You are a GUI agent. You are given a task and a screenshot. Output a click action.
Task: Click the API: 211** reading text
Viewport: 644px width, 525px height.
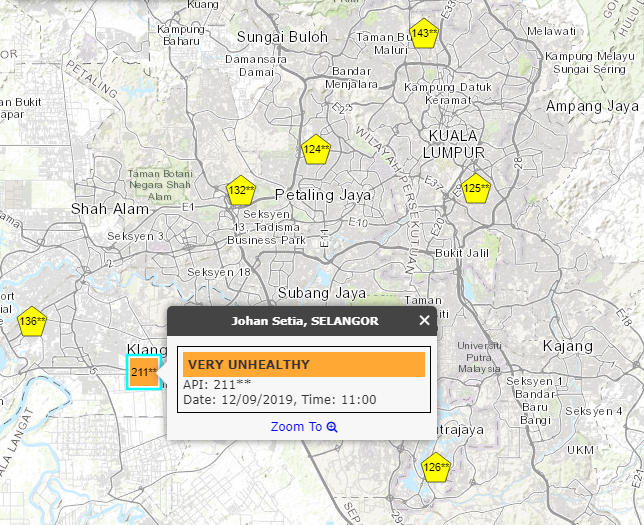[x=217, y=385]
